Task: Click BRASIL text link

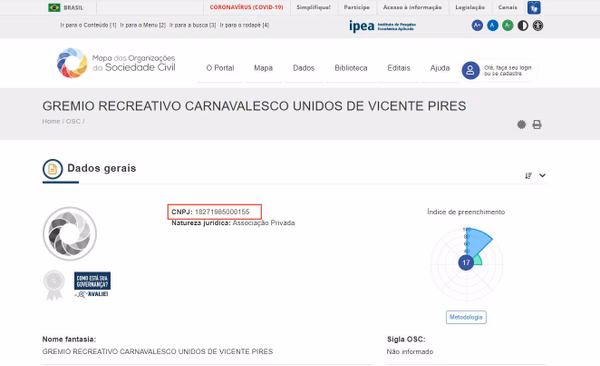Action: click(73, 8)
